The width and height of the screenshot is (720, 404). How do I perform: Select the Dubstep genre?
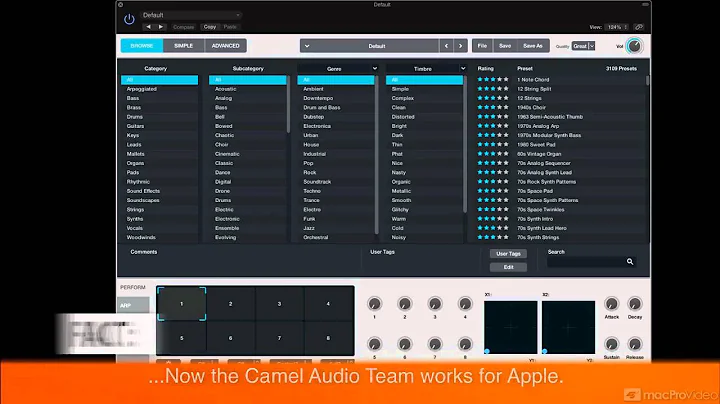[336, 117]
